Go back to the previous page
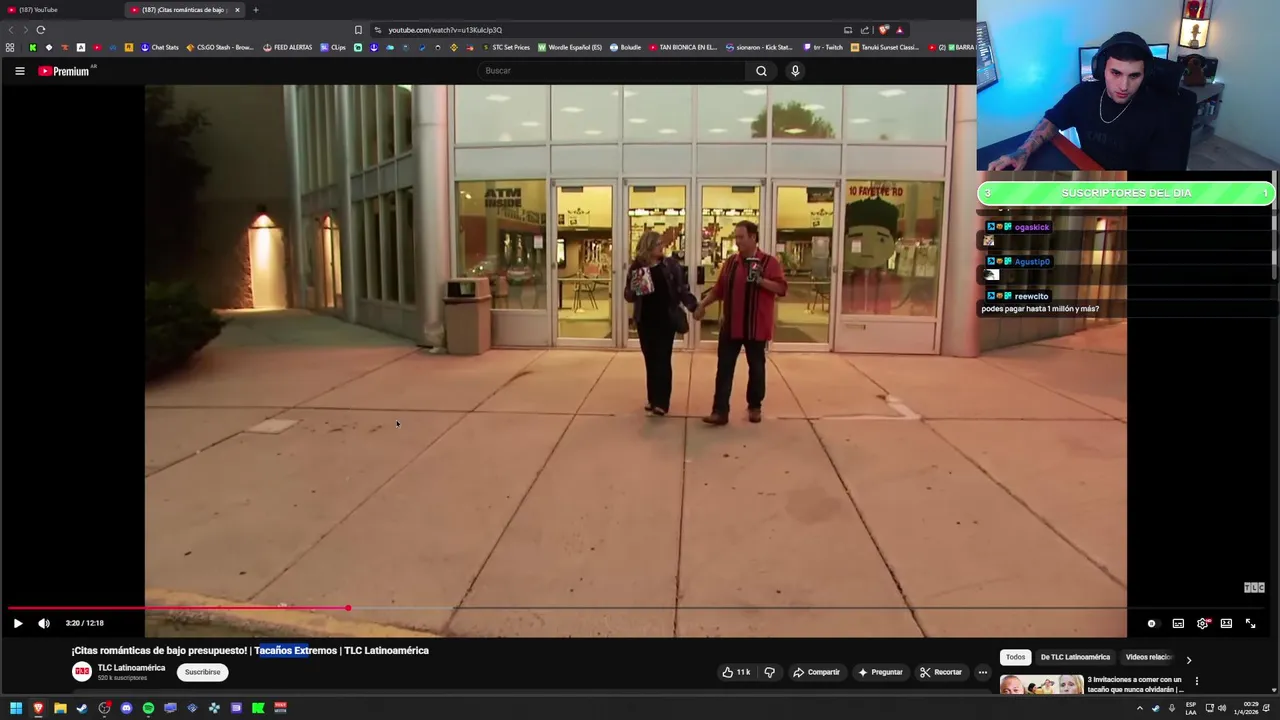The height and width of the screenshot is (720, 1280). [11, 30]
